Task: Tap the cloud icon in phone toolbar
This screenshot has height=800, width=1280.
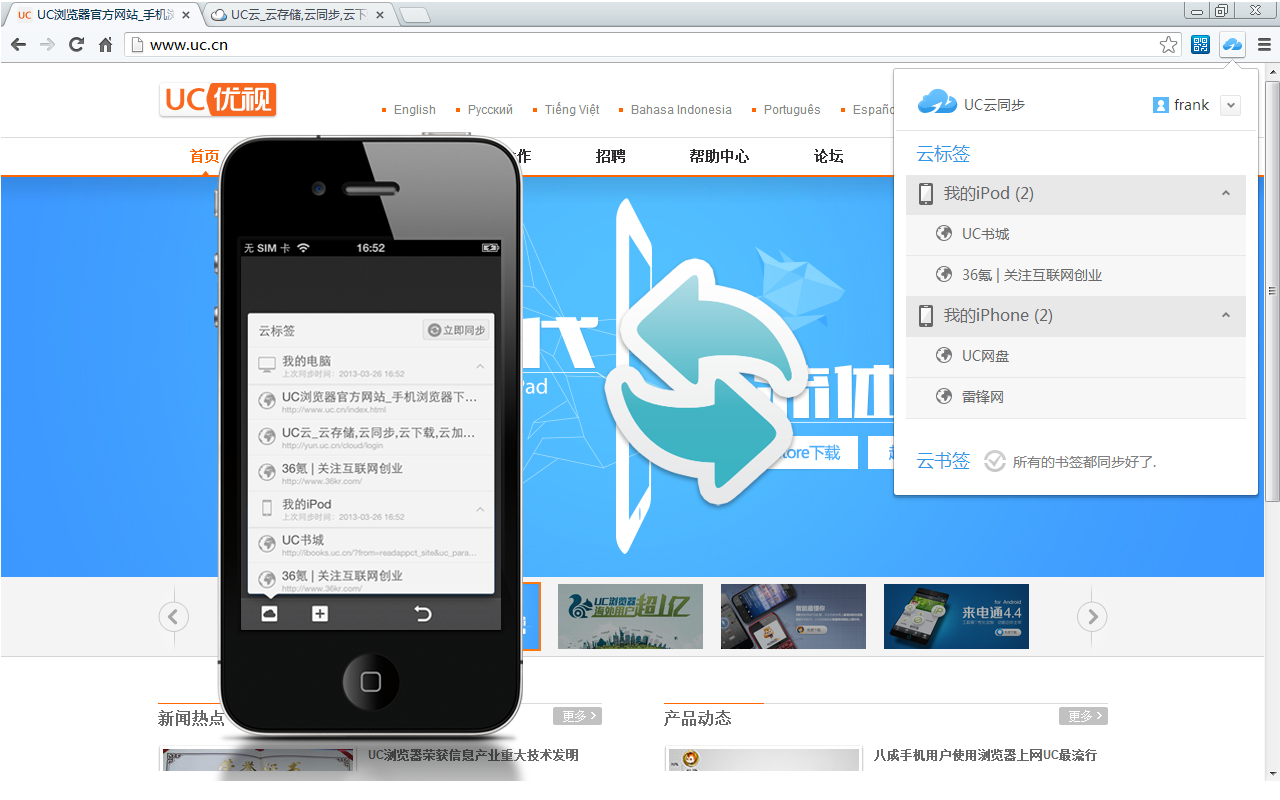Action: pyautogui.click(x=269, y=613)
